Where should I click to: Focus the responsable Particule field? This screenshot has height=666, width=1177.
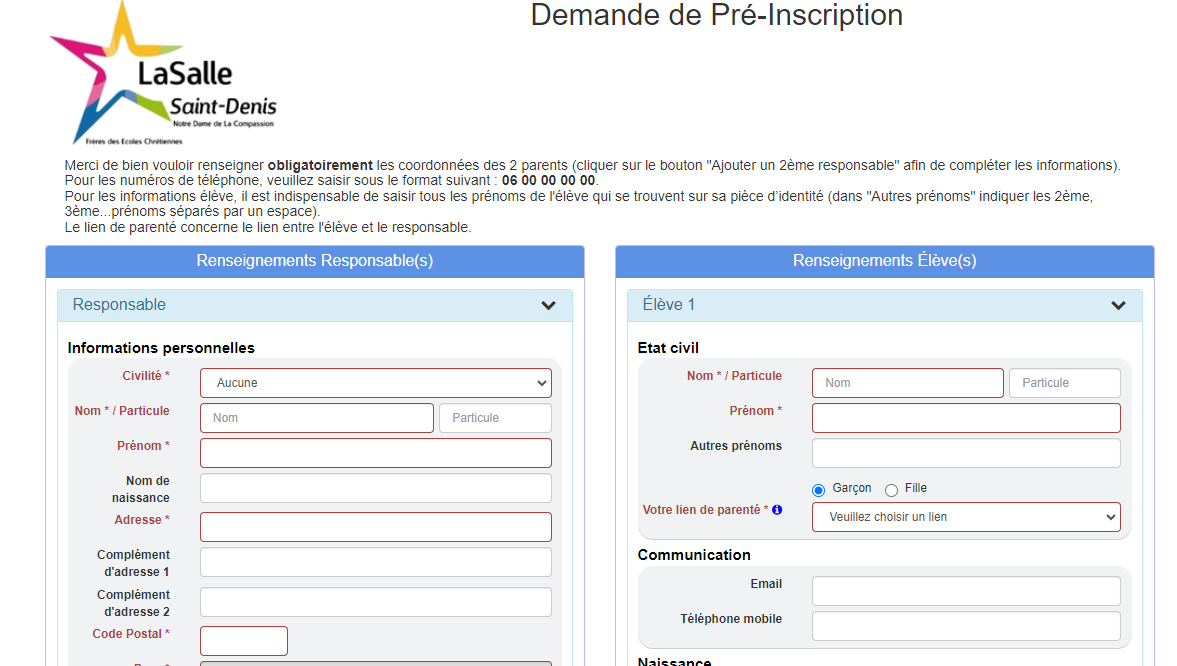(x=495, y=418)
